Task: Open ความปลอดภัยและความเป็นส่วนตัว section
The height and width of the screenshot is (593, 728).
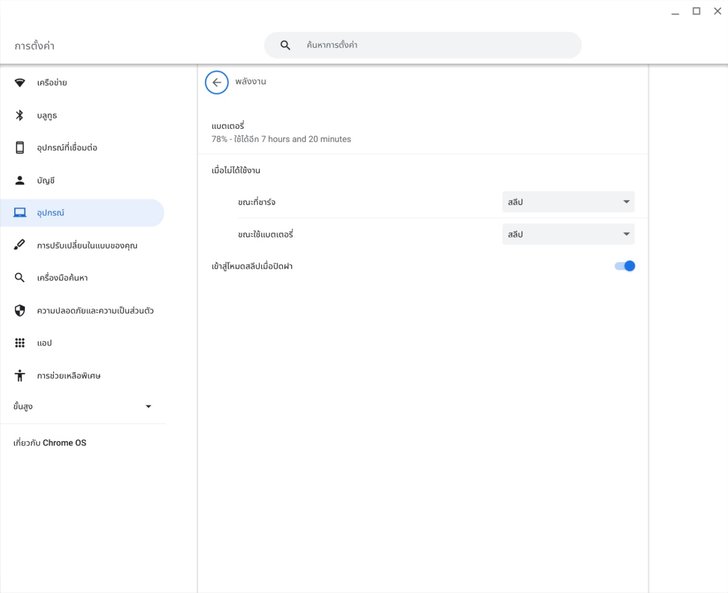Action: [x=82, y=310]
